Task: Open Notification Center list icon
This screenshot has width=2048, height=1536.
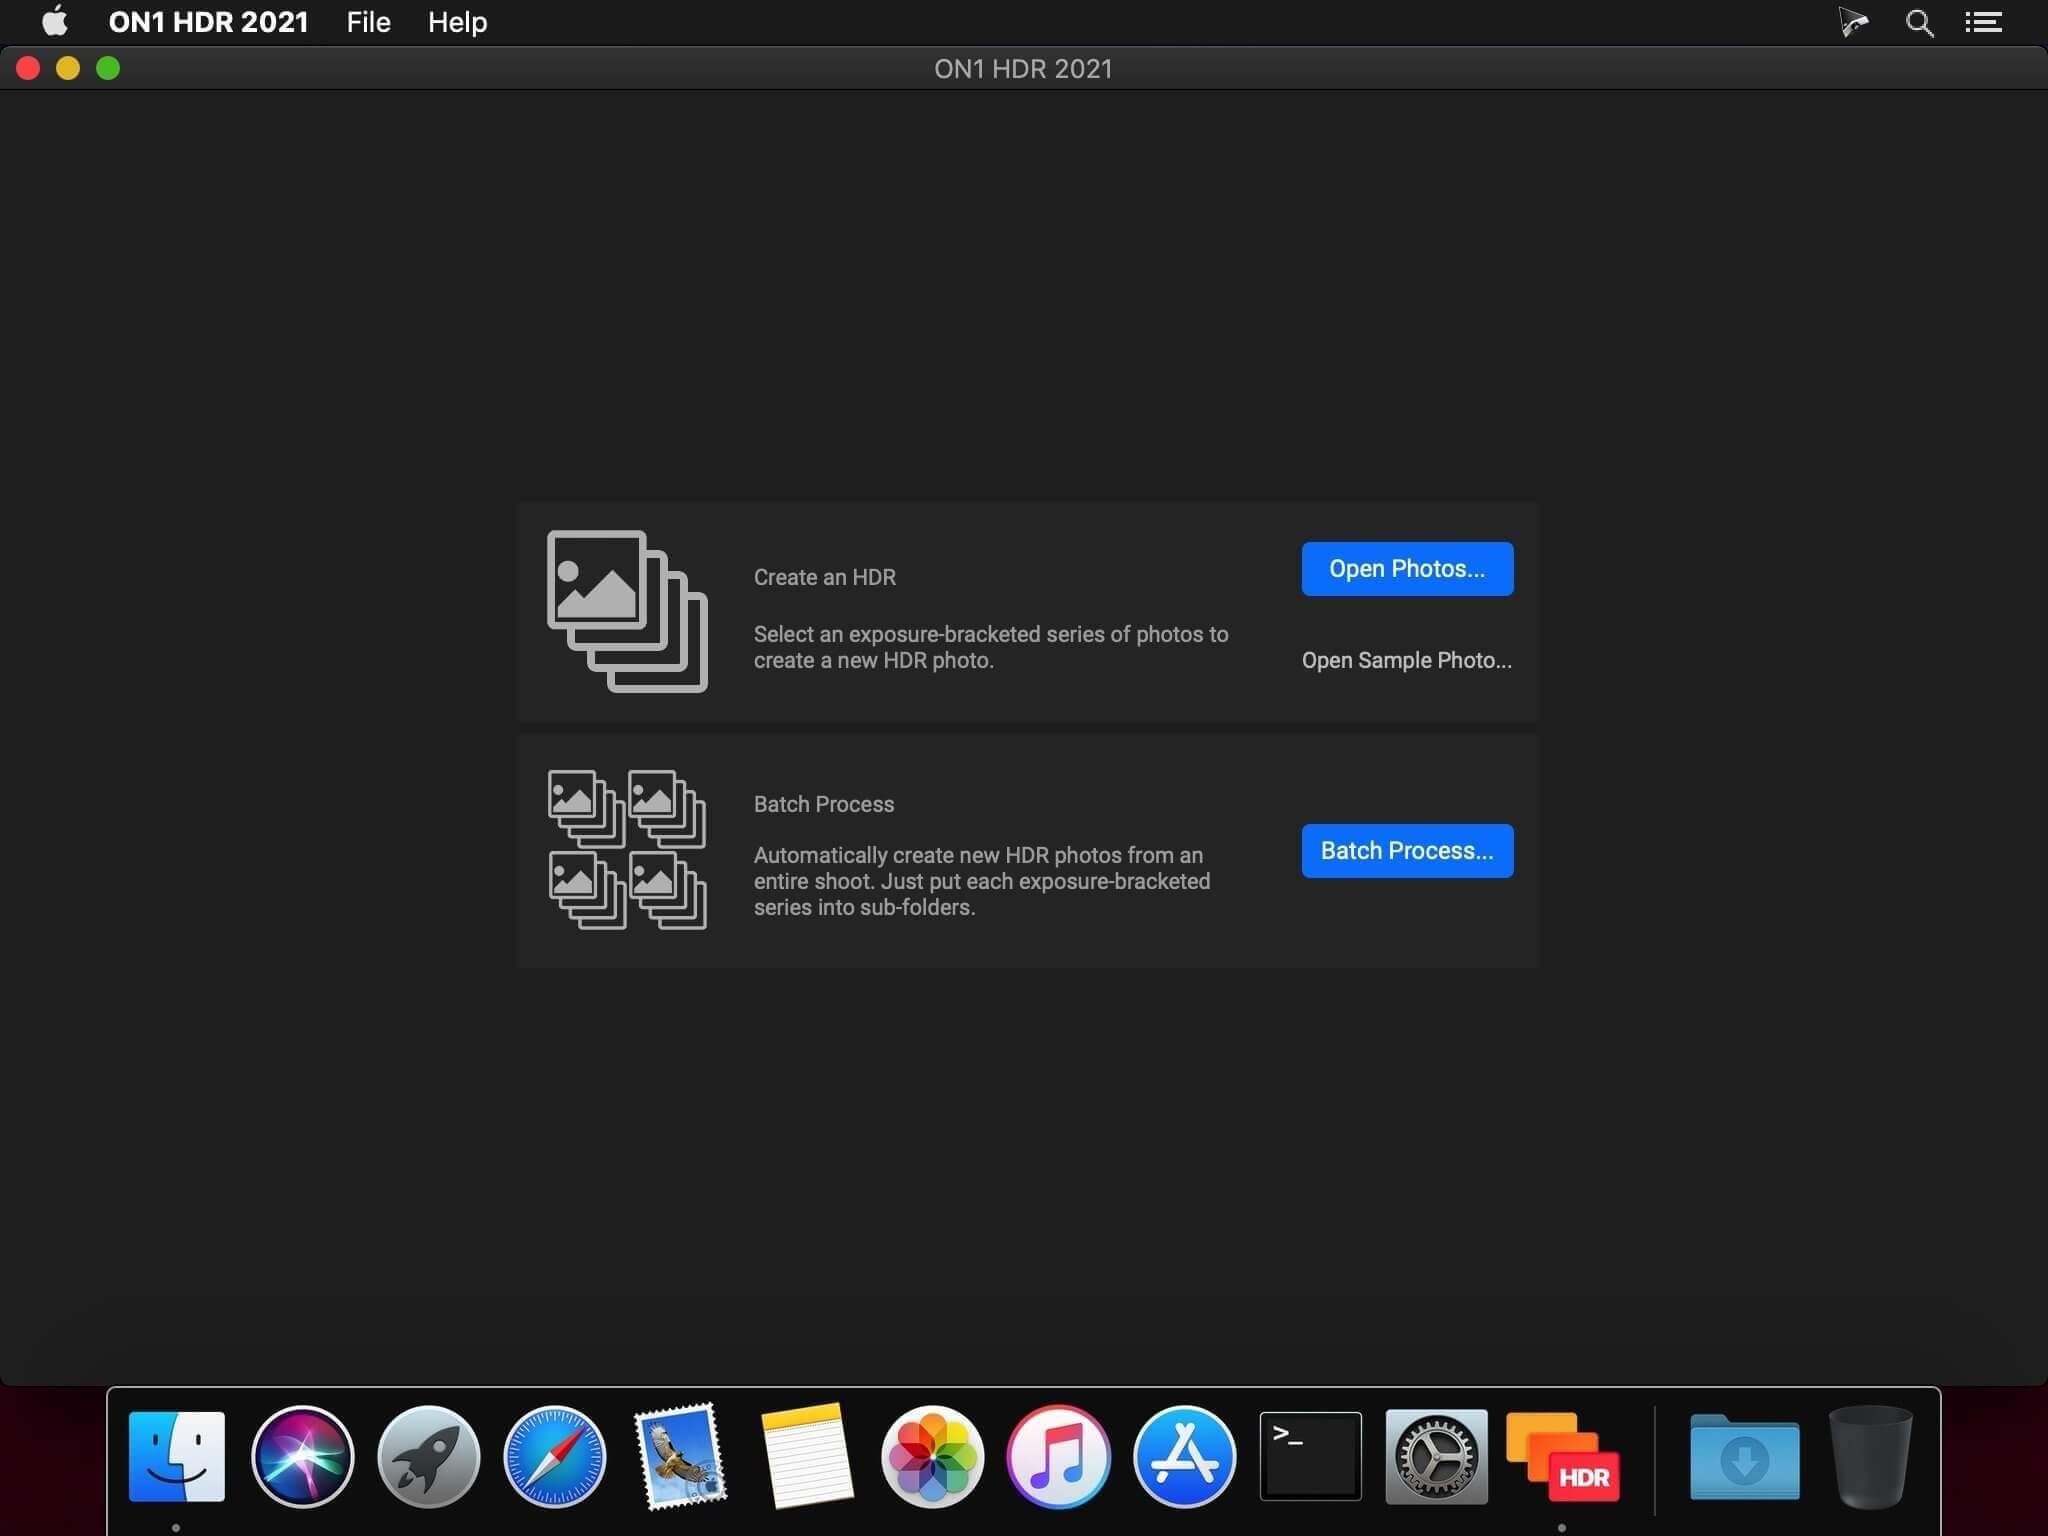Action: pos(1983,22)
